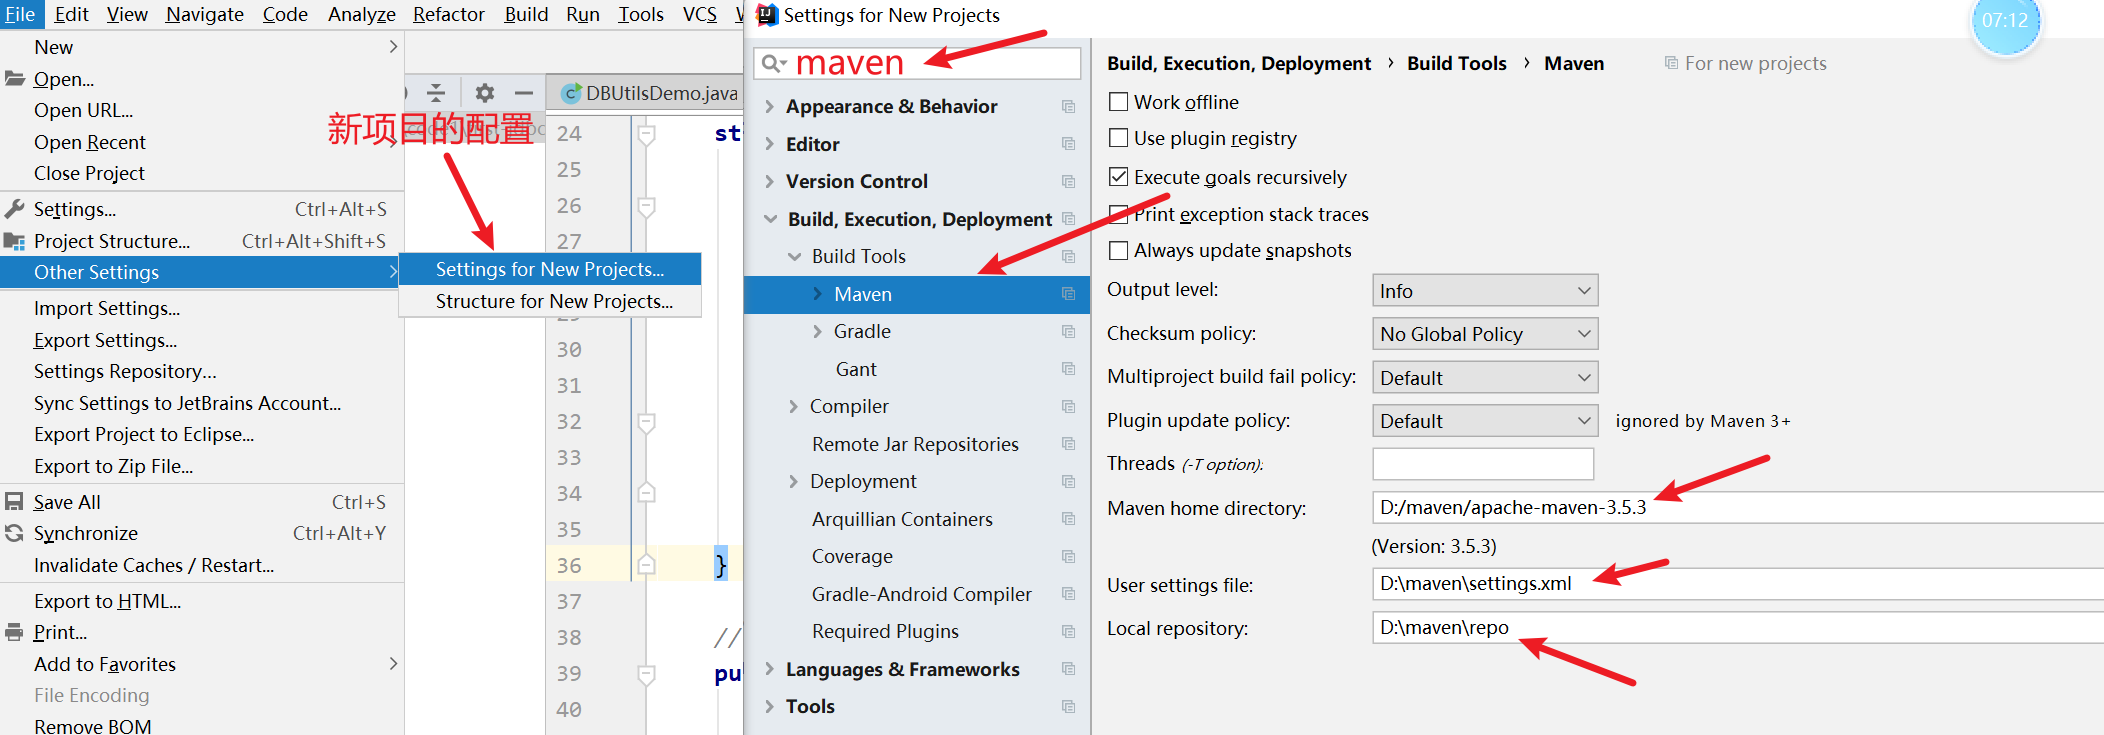Switch to DBUtilsDemo.java editor tab
This screenshot has width=2104, height=735.
[x=648, y=93]
